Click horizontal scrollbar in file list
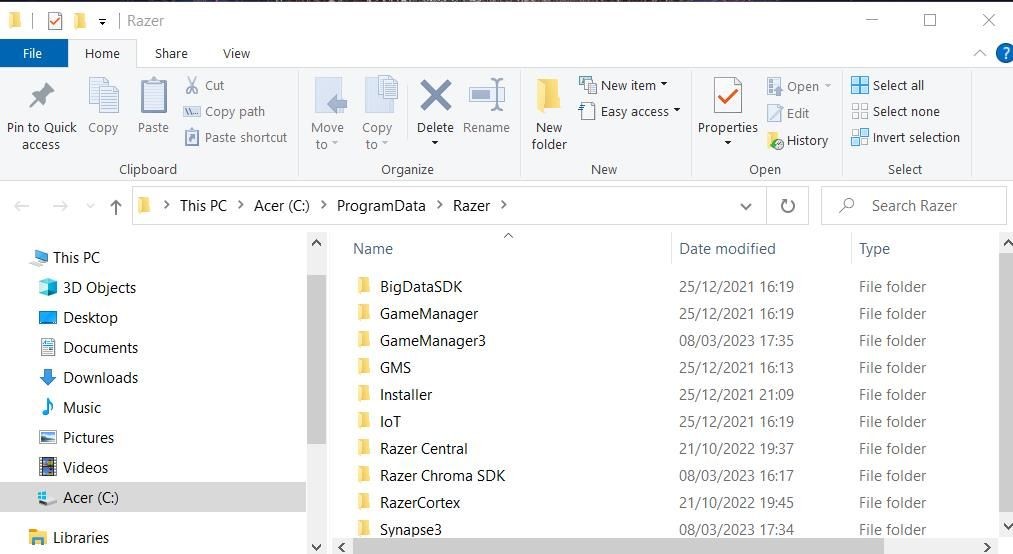This screenshot has height=554, width=1013. pyautogui.click(x=616, y=546)
